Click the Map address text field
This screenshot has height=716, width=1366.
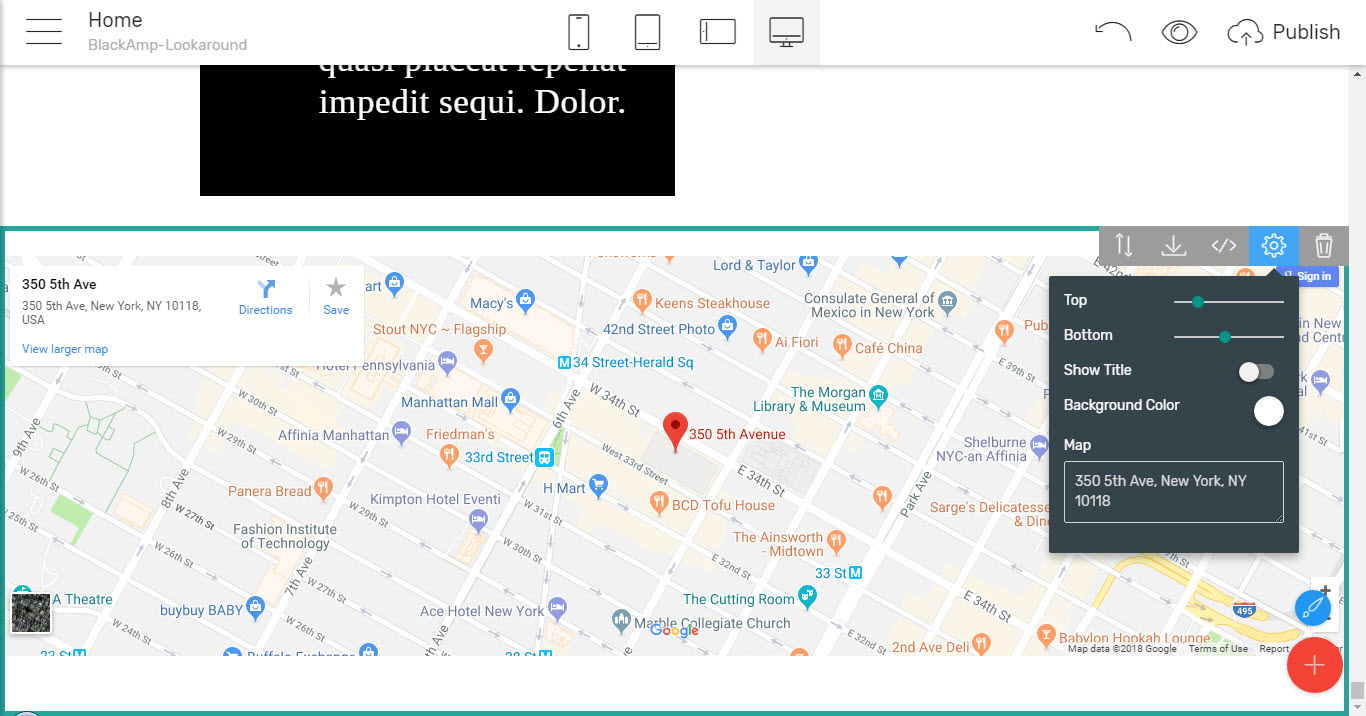[1173, 491]
